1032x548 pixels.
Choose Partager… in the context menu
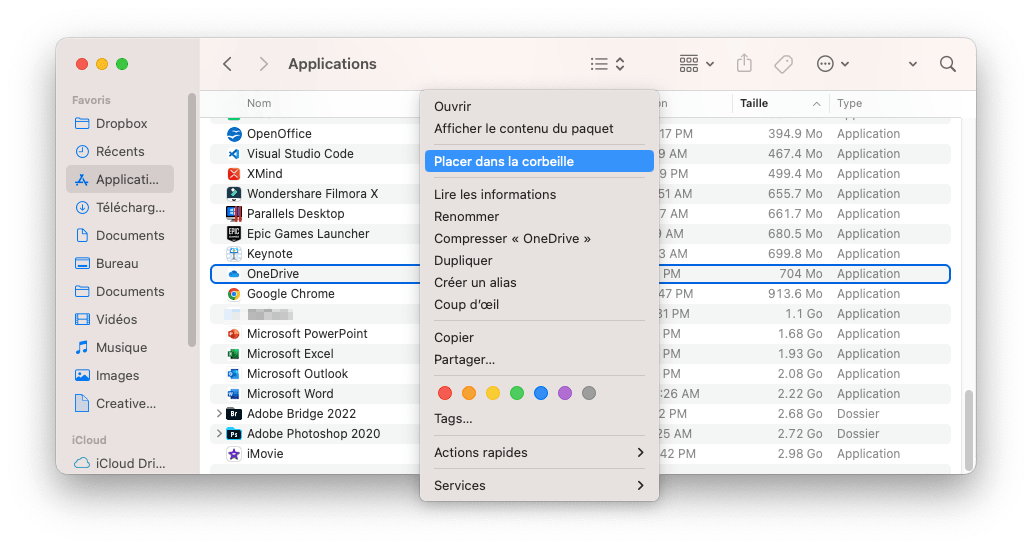(x=539, y=360)
